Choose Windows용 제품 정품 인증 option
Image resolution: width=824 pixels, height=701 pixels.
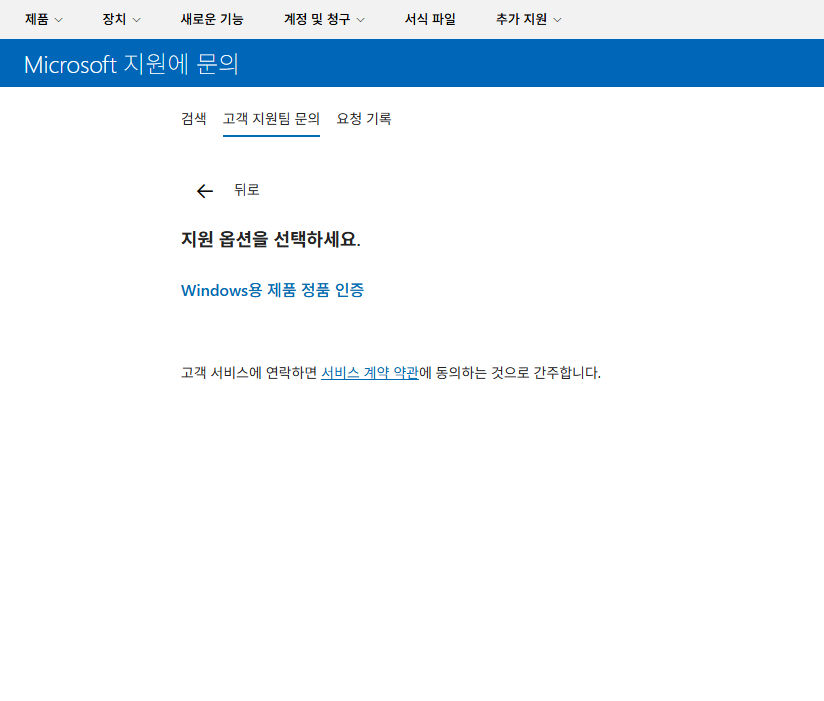click(272, 290)
